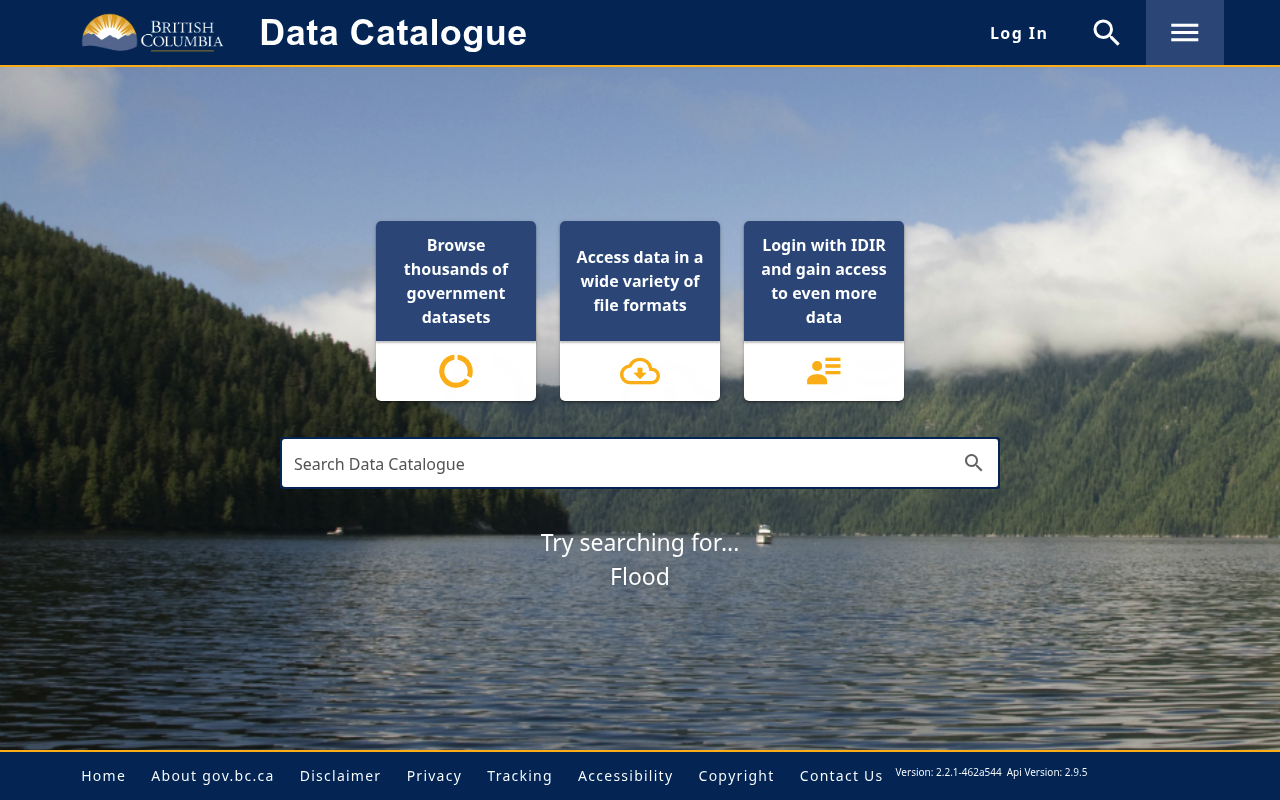Click the British Columbia logo
1280x800 pixels.
153,33
